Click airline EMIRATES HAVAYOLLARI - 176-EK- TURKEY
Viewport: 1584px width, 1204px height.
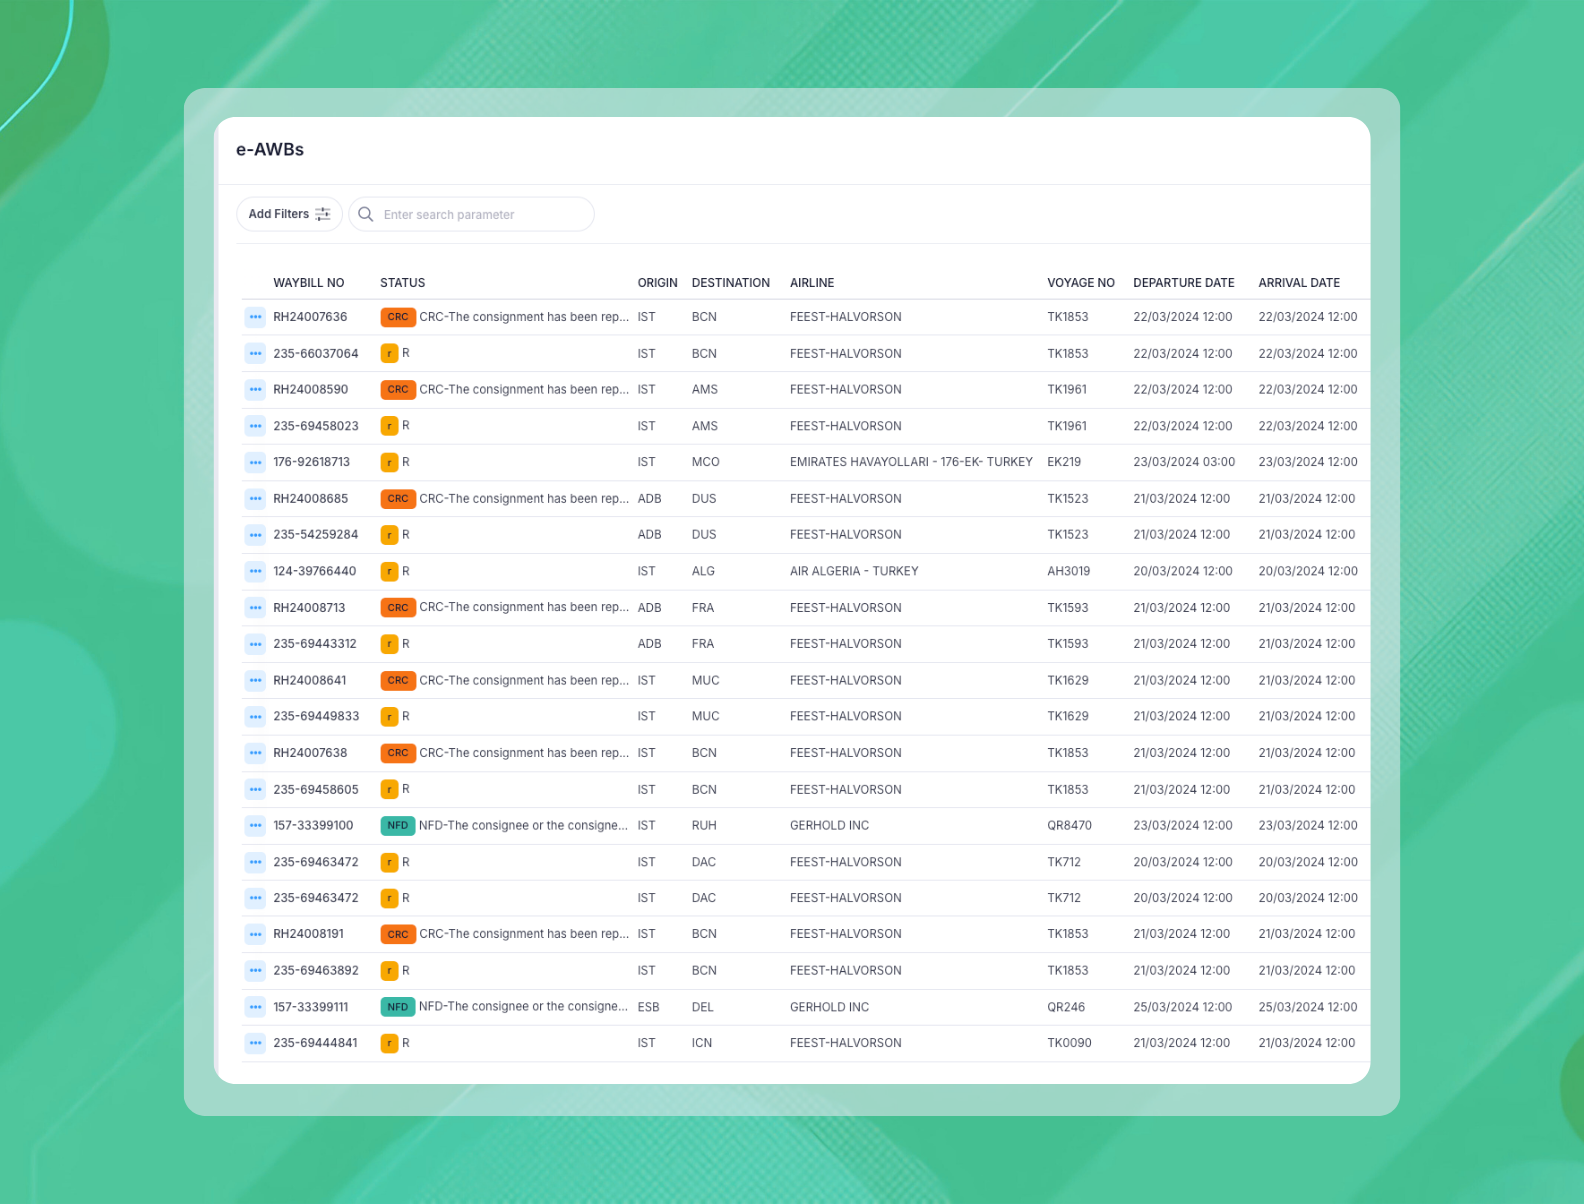pos(911,463)
